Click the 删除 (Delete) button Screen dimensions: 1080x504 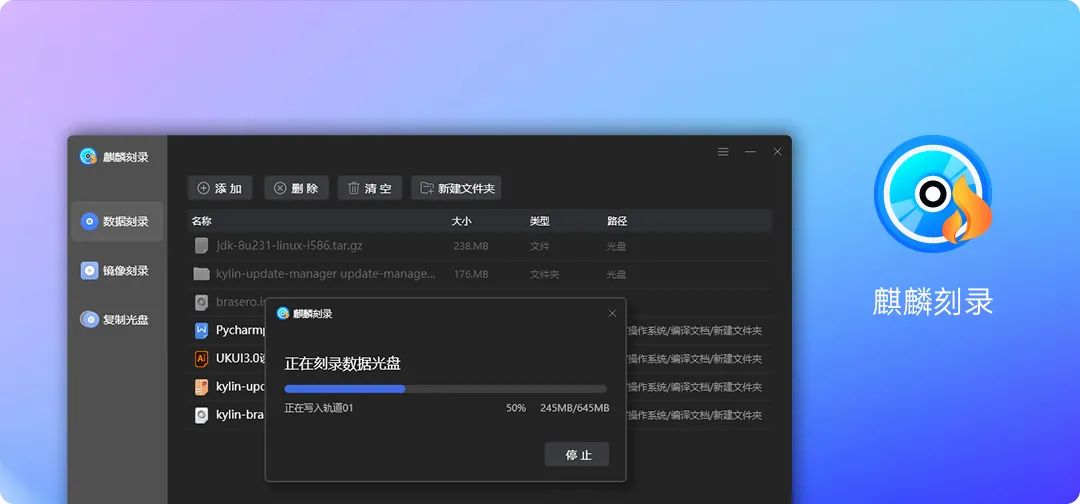[296, 188]
